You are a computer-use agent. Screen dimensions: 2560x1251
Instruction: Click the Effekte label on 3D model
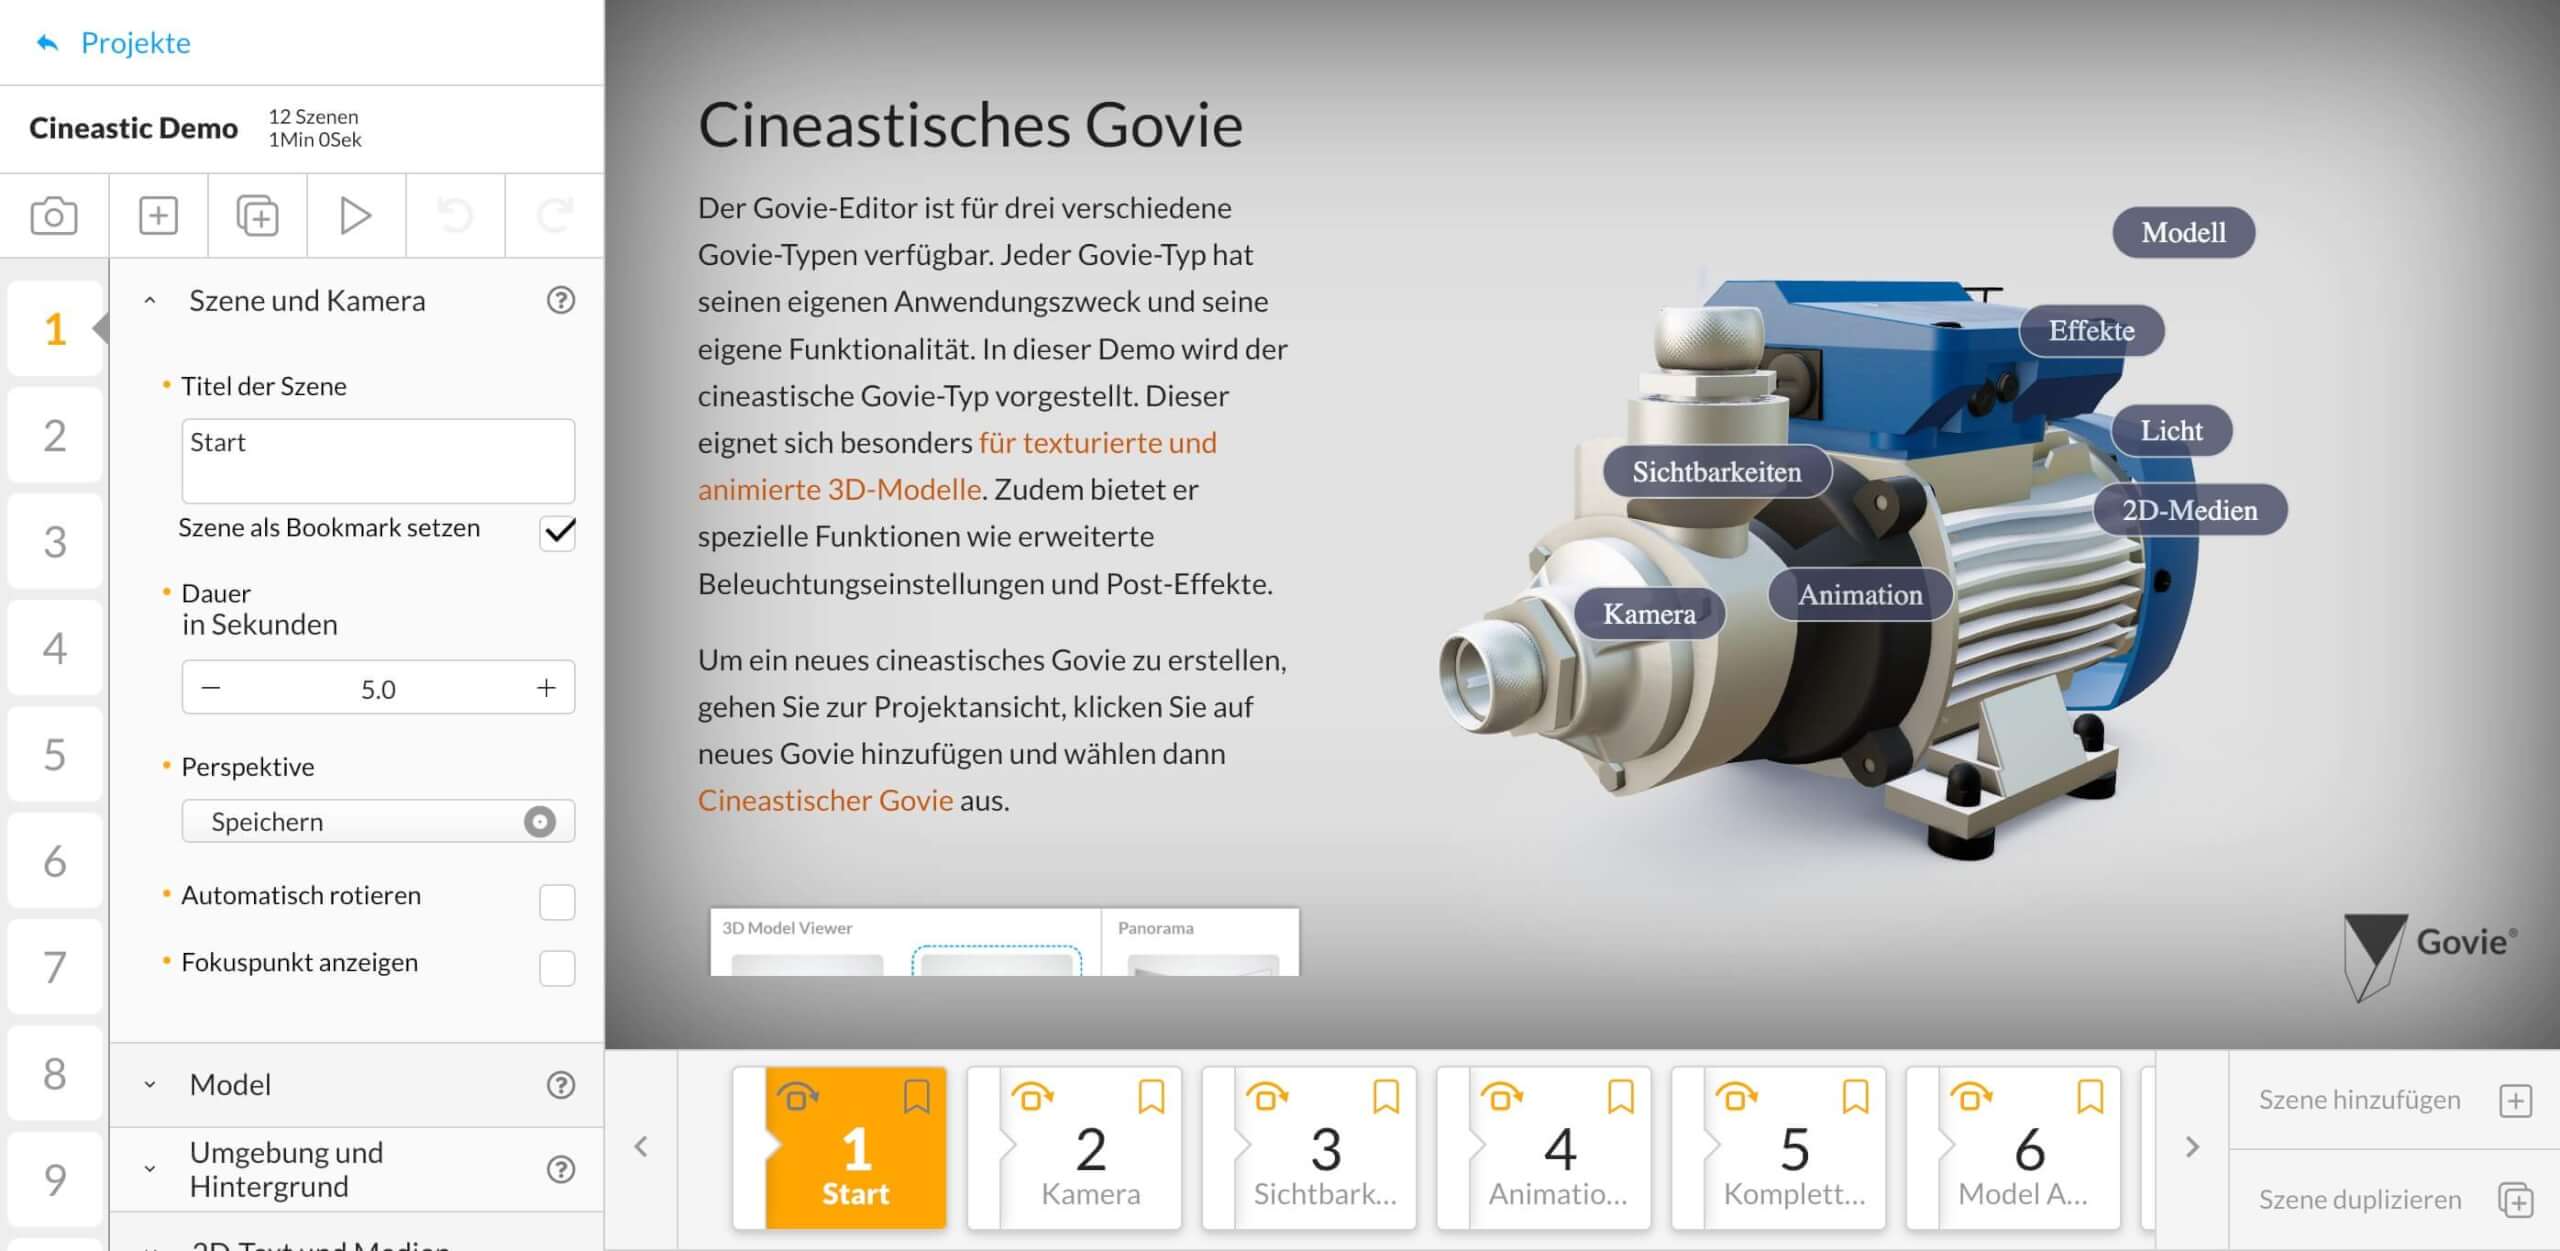pyautogui.click(x=2091, y=330)
